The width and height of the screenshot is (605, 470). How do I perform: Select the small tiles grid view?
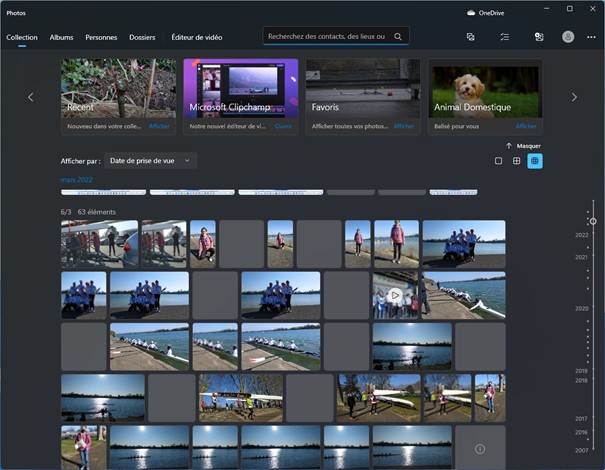pos(535,161)
